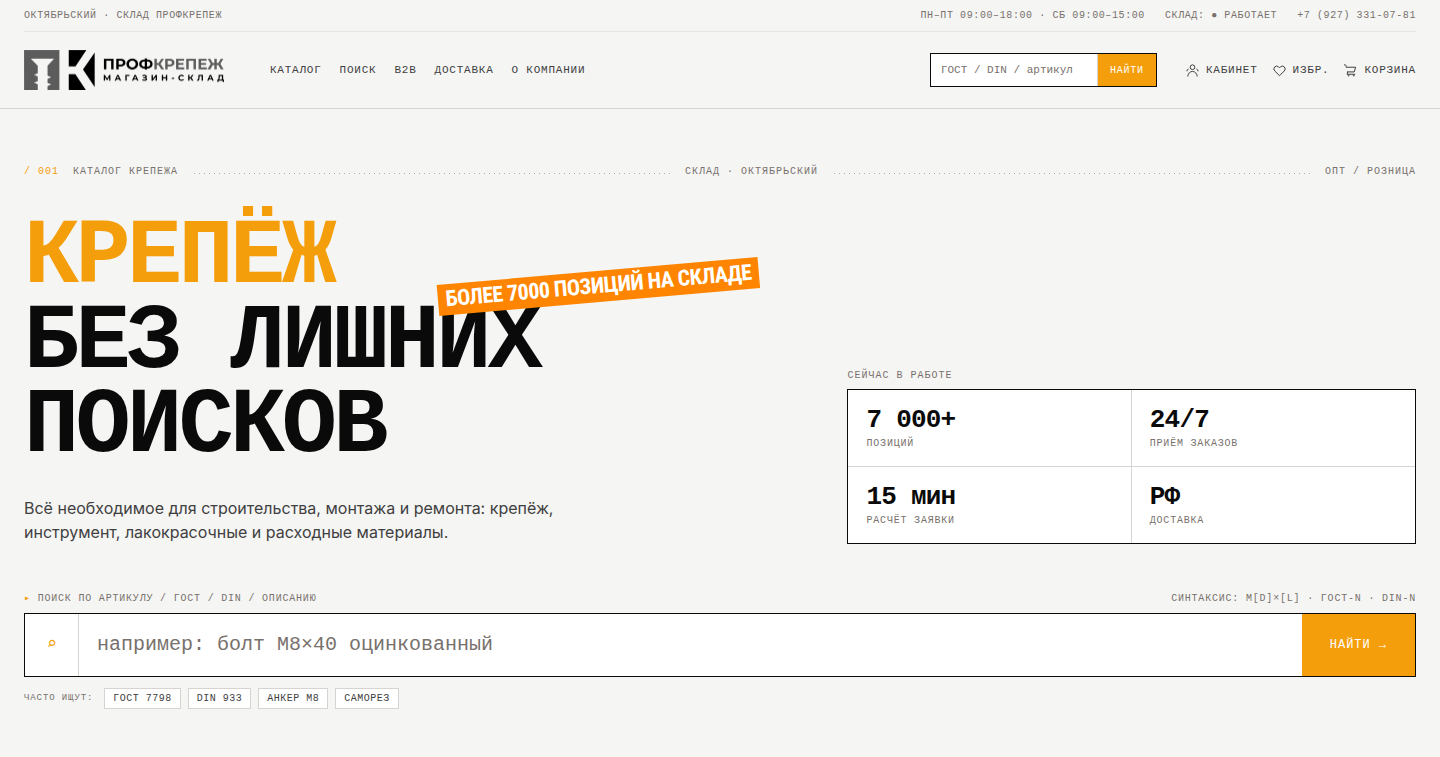This screenshot has height=757, width=1440.
Task: Focus the header ГОСТ / DIN / артикул field
Action: (x=1014, y=70)
